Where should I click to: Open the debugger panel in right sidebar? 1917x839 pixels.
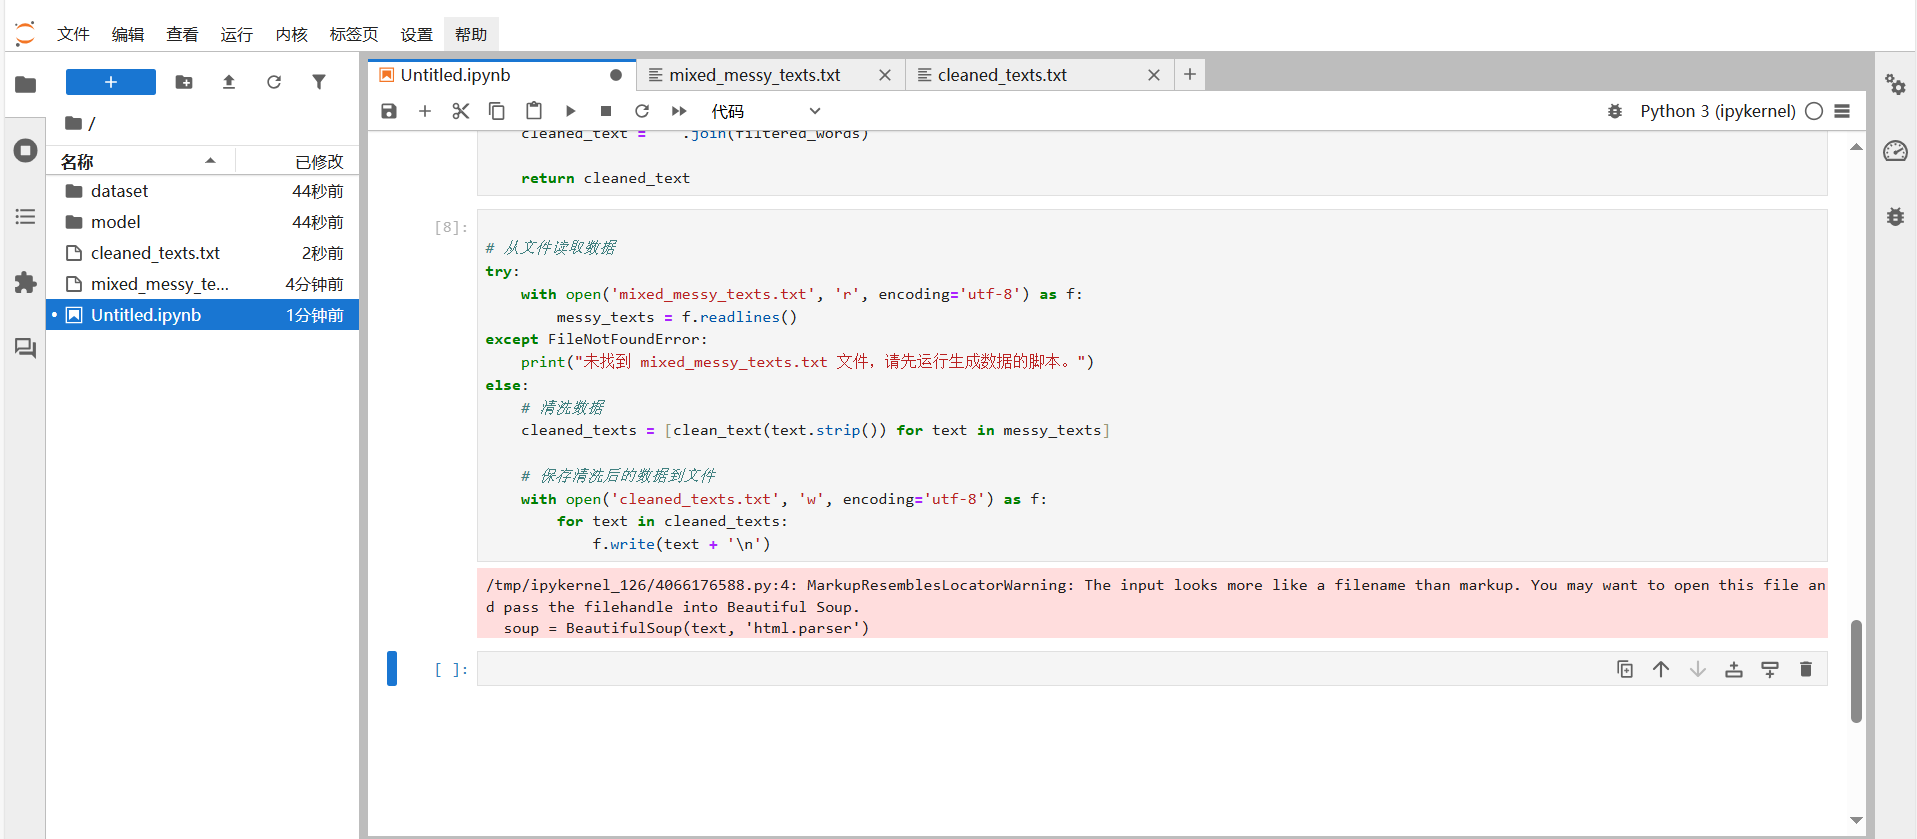(1895, 217)
